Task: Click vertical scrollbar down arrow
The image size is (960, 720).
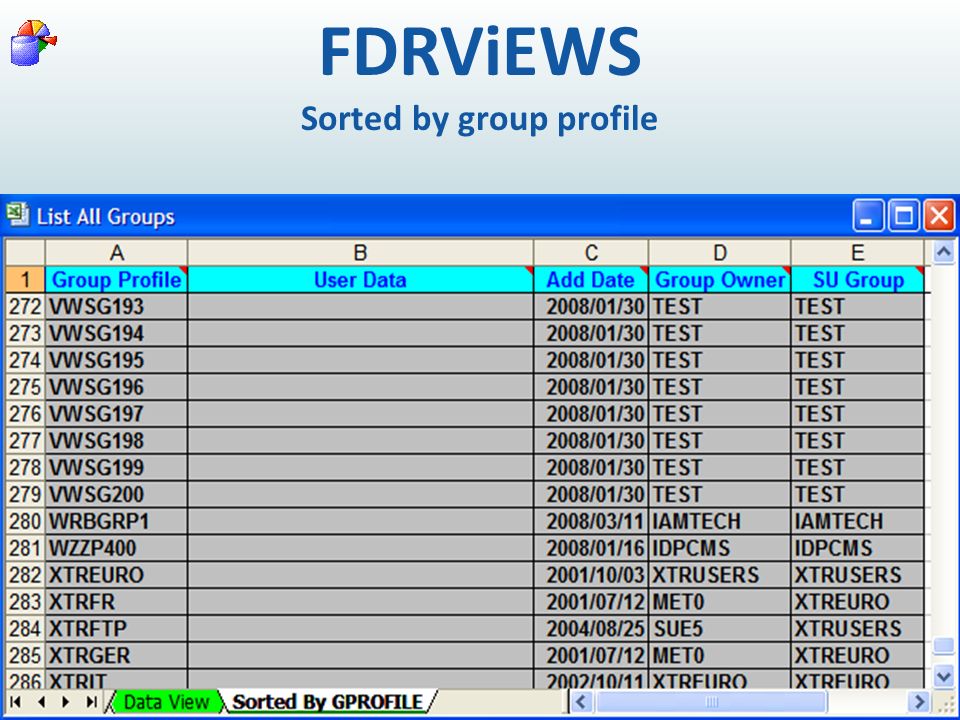Action: click(943, 677)
